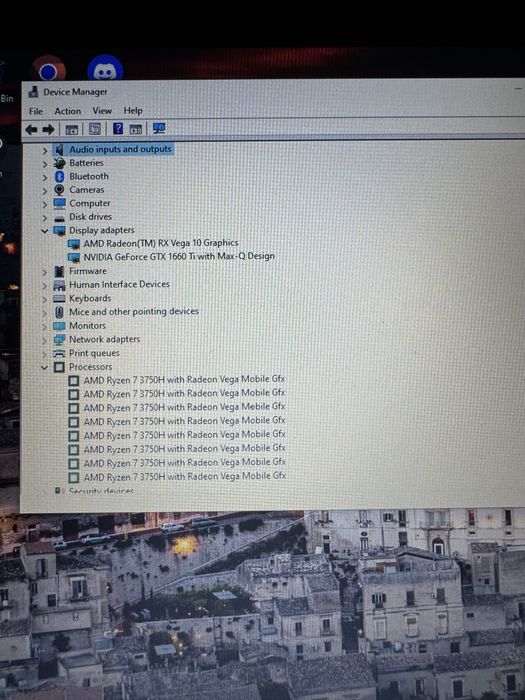Select the Print queues label
The width and height of the screenshot is (525, 700).
pos(94,353)
